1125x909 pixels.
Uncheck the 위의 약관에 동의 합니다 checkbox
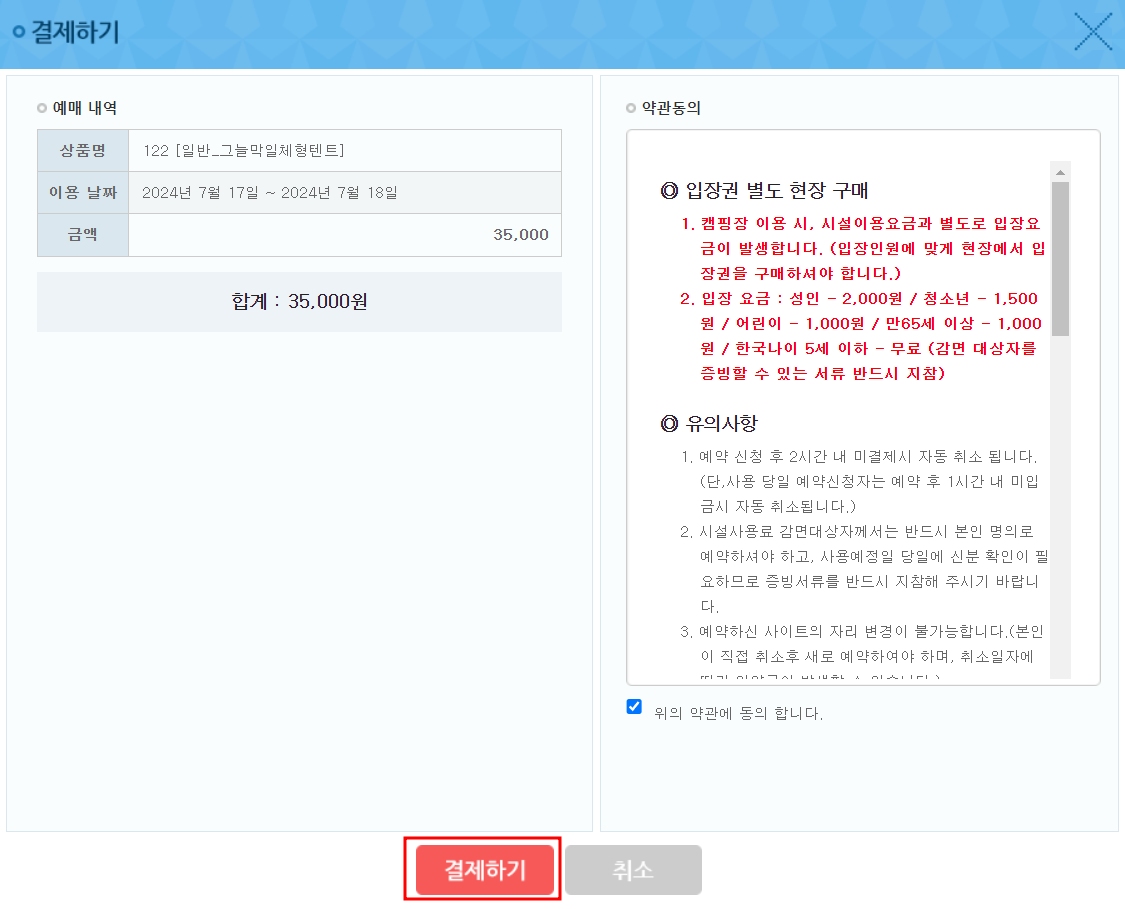coord(634,707)
